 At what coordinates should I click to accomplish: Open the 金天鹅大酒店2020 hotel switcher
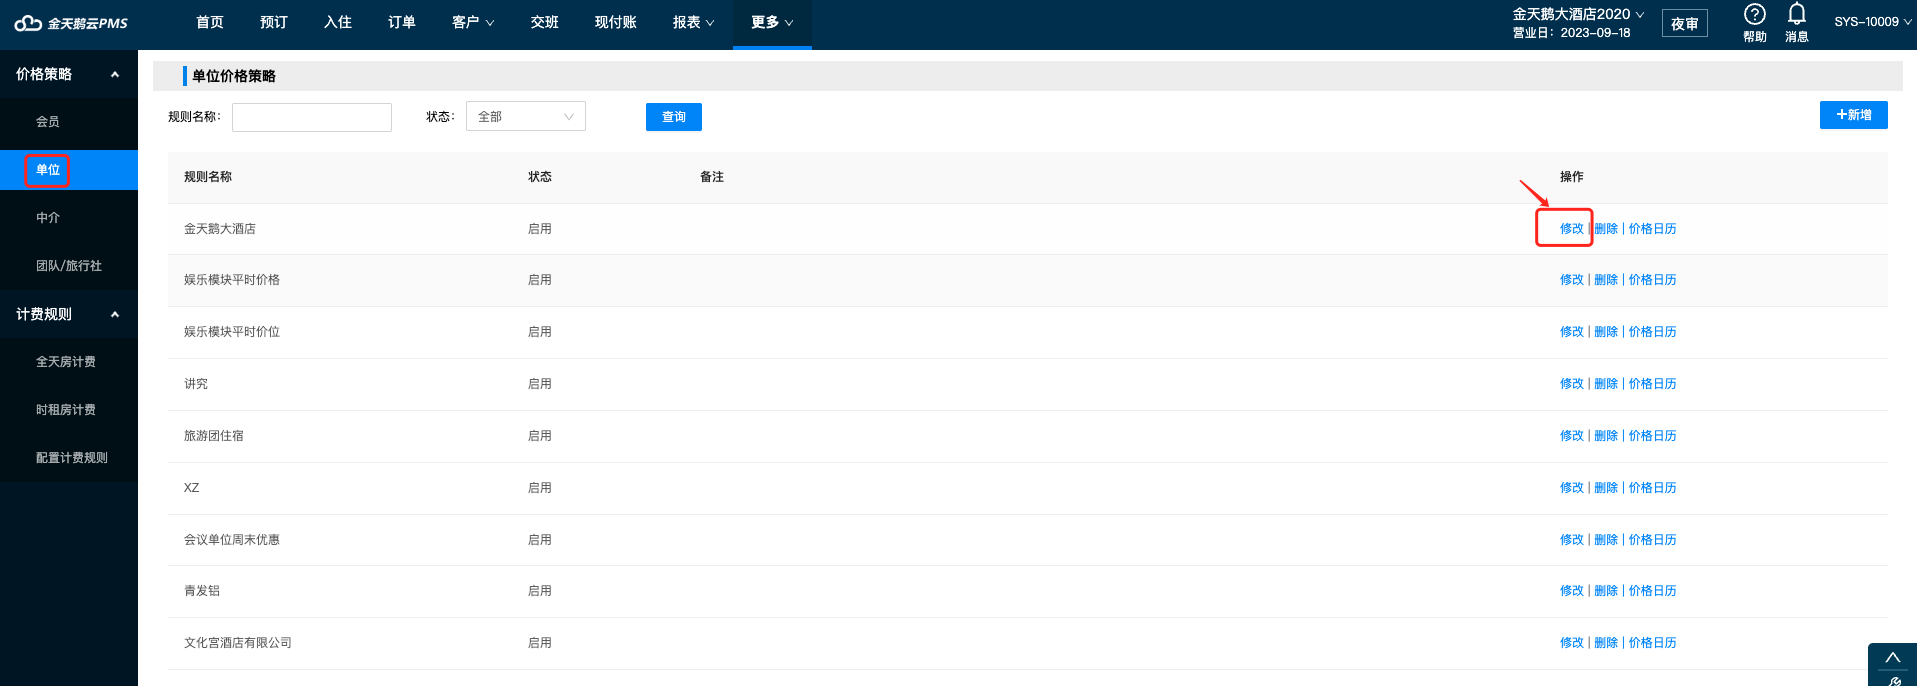coord(1578,14)
